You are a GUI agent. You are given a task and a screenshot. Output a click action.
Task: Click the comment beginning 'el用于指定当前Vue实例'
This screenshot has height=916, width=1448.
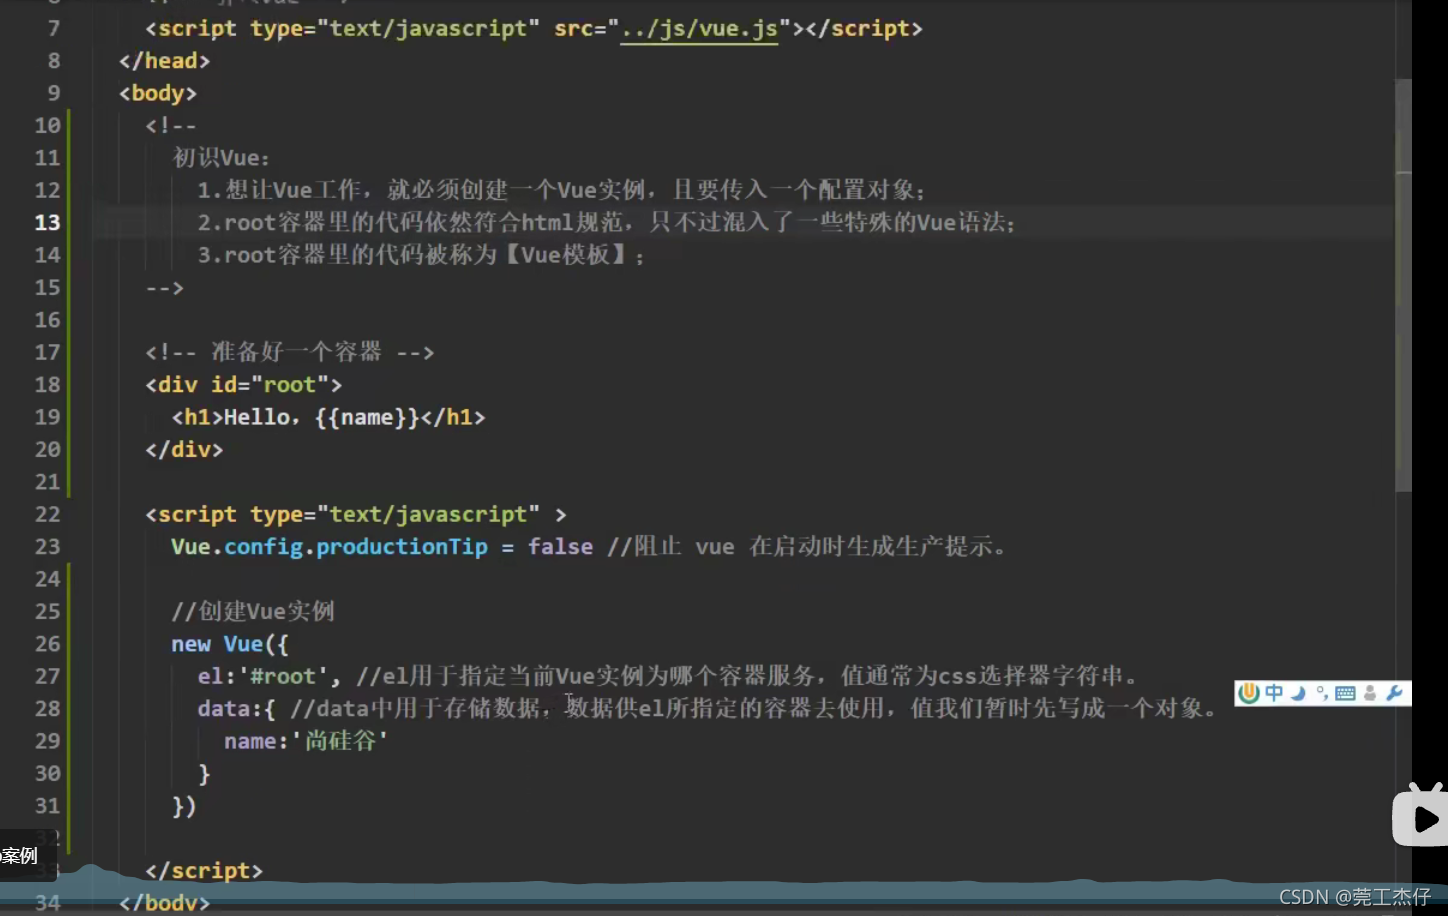coord(748,676)
